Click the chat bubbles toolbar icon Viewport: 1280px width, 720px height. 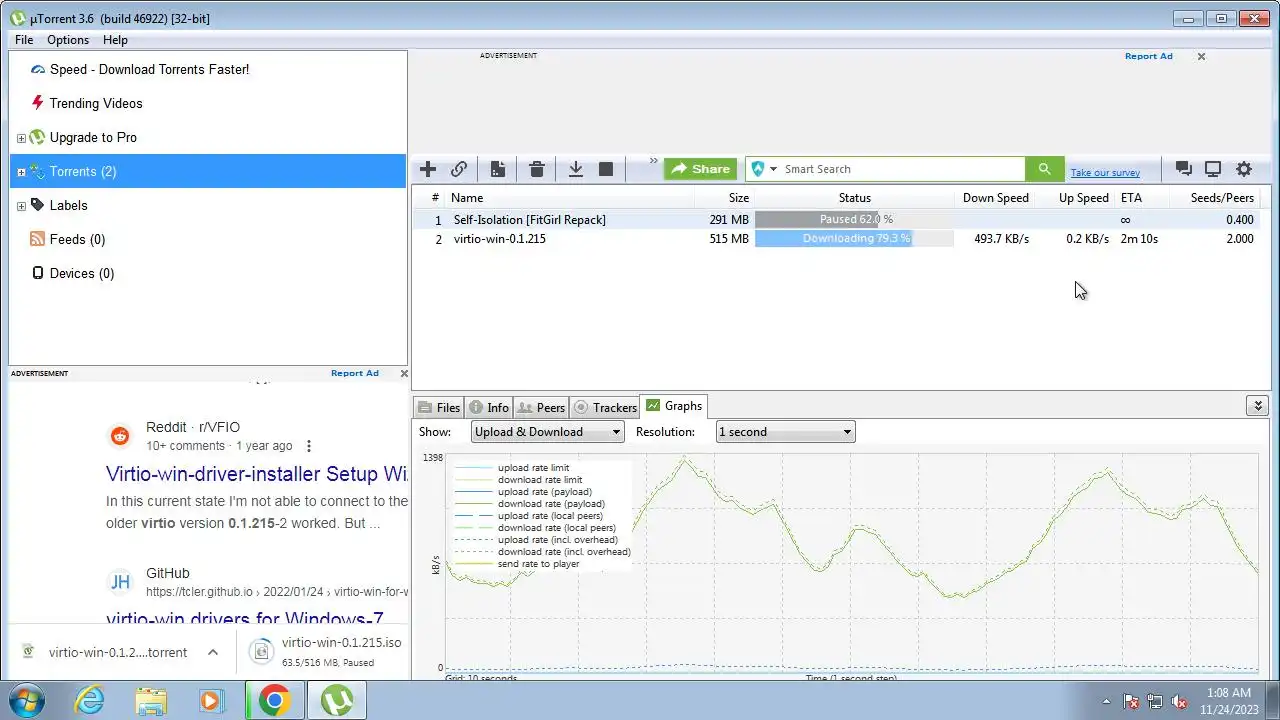click(1183, 169)
